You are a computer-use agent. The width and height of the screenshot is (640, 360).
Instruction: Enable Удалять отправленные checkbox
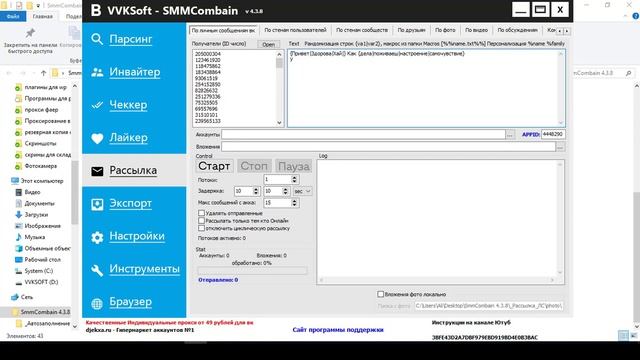[x=201, y=213]
